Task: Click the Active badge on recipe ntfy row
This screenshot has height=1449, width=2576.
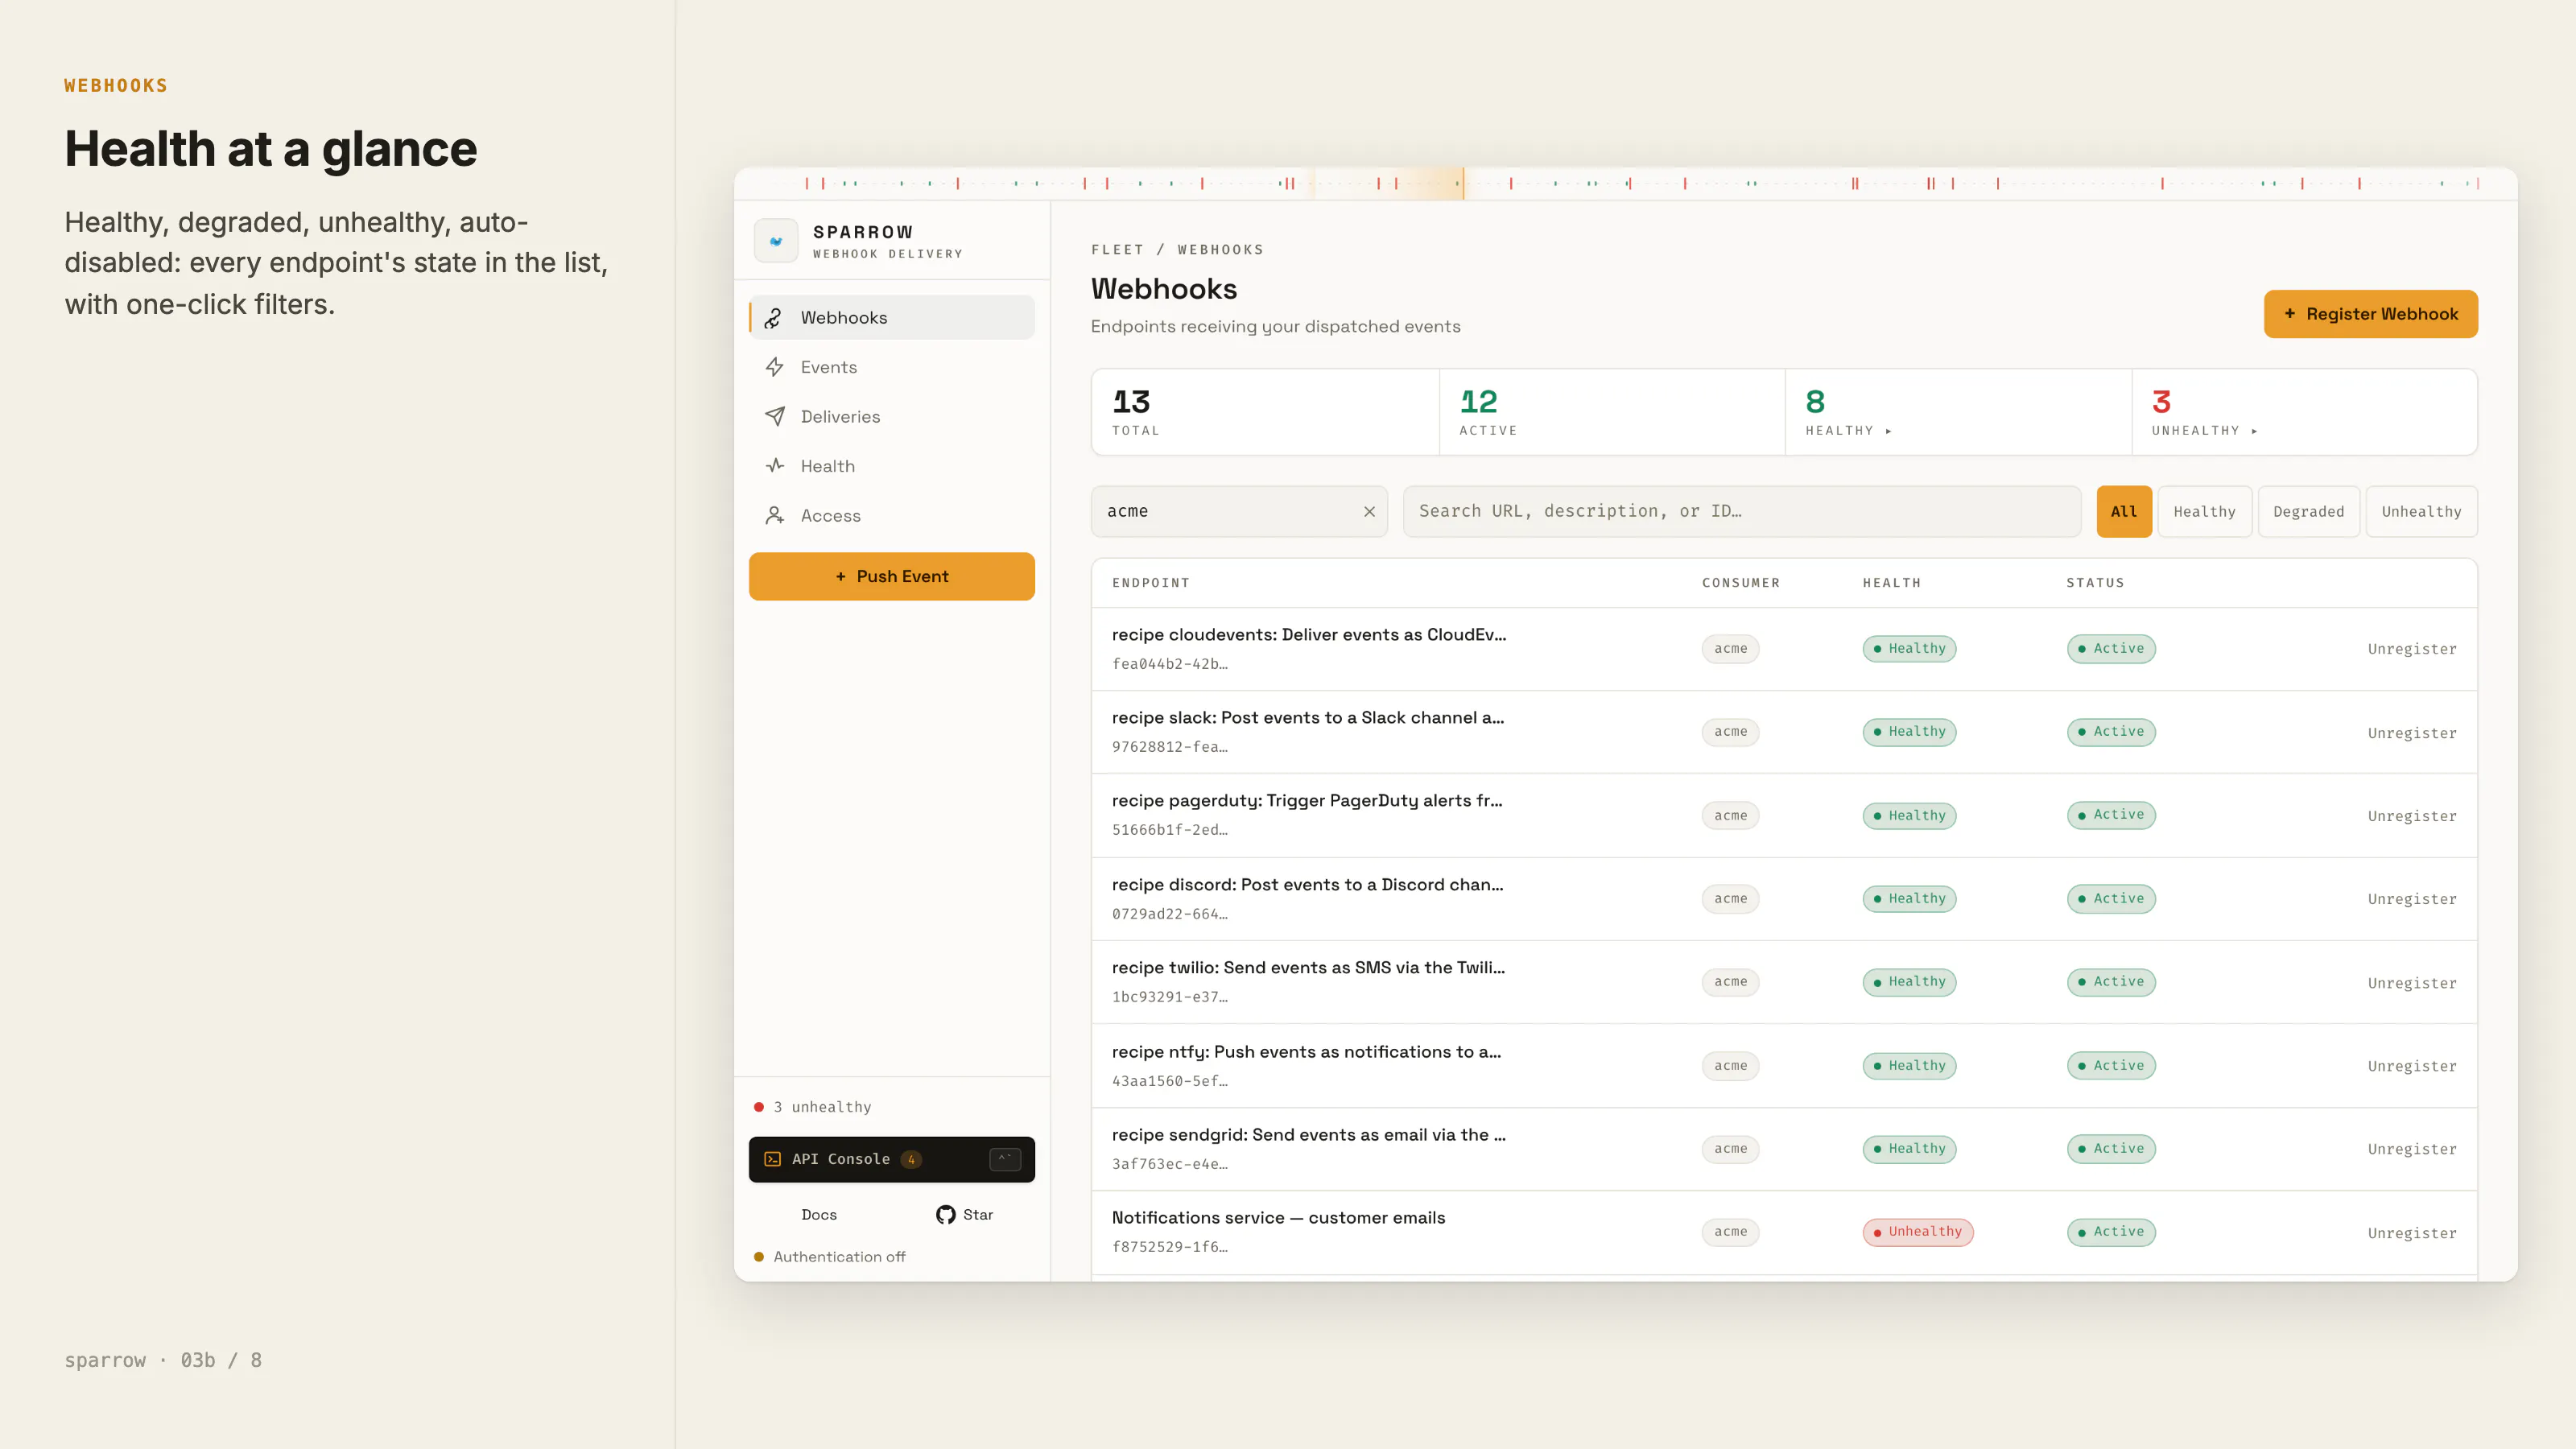Action: 2111,1066
